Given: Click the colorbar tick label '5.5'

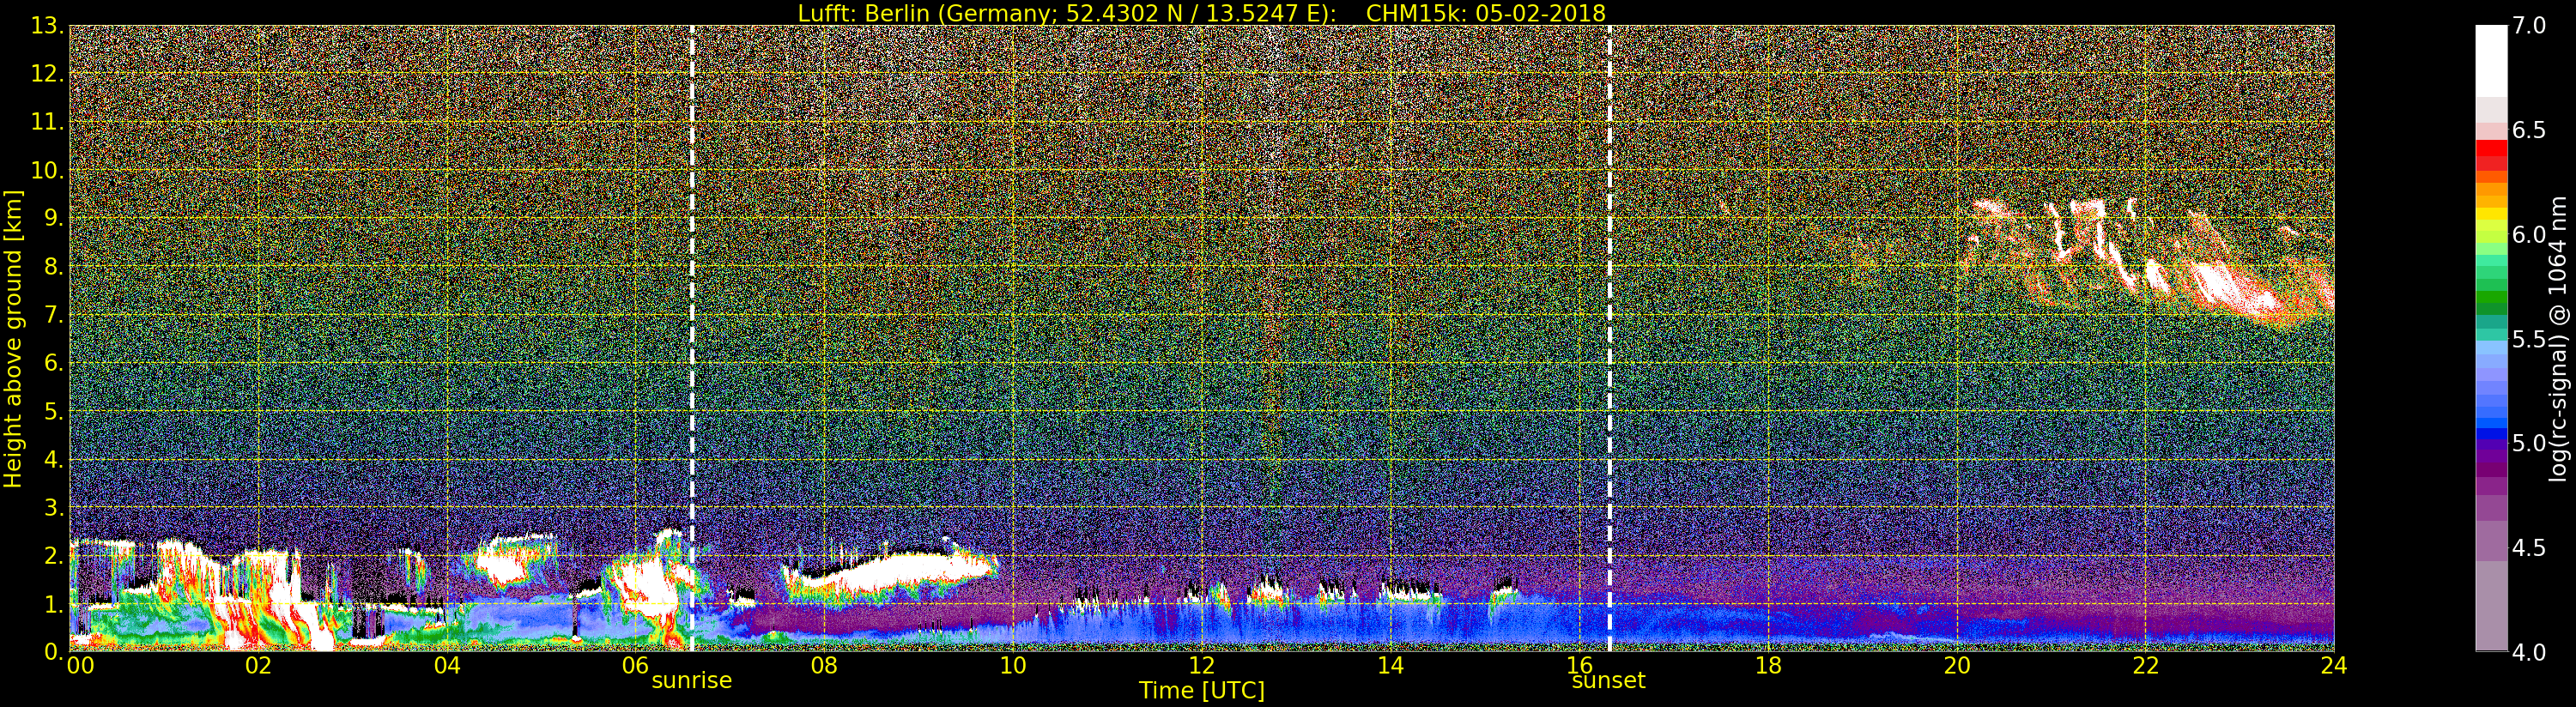Looking at the screenshot, I should tap(2529, 339).
